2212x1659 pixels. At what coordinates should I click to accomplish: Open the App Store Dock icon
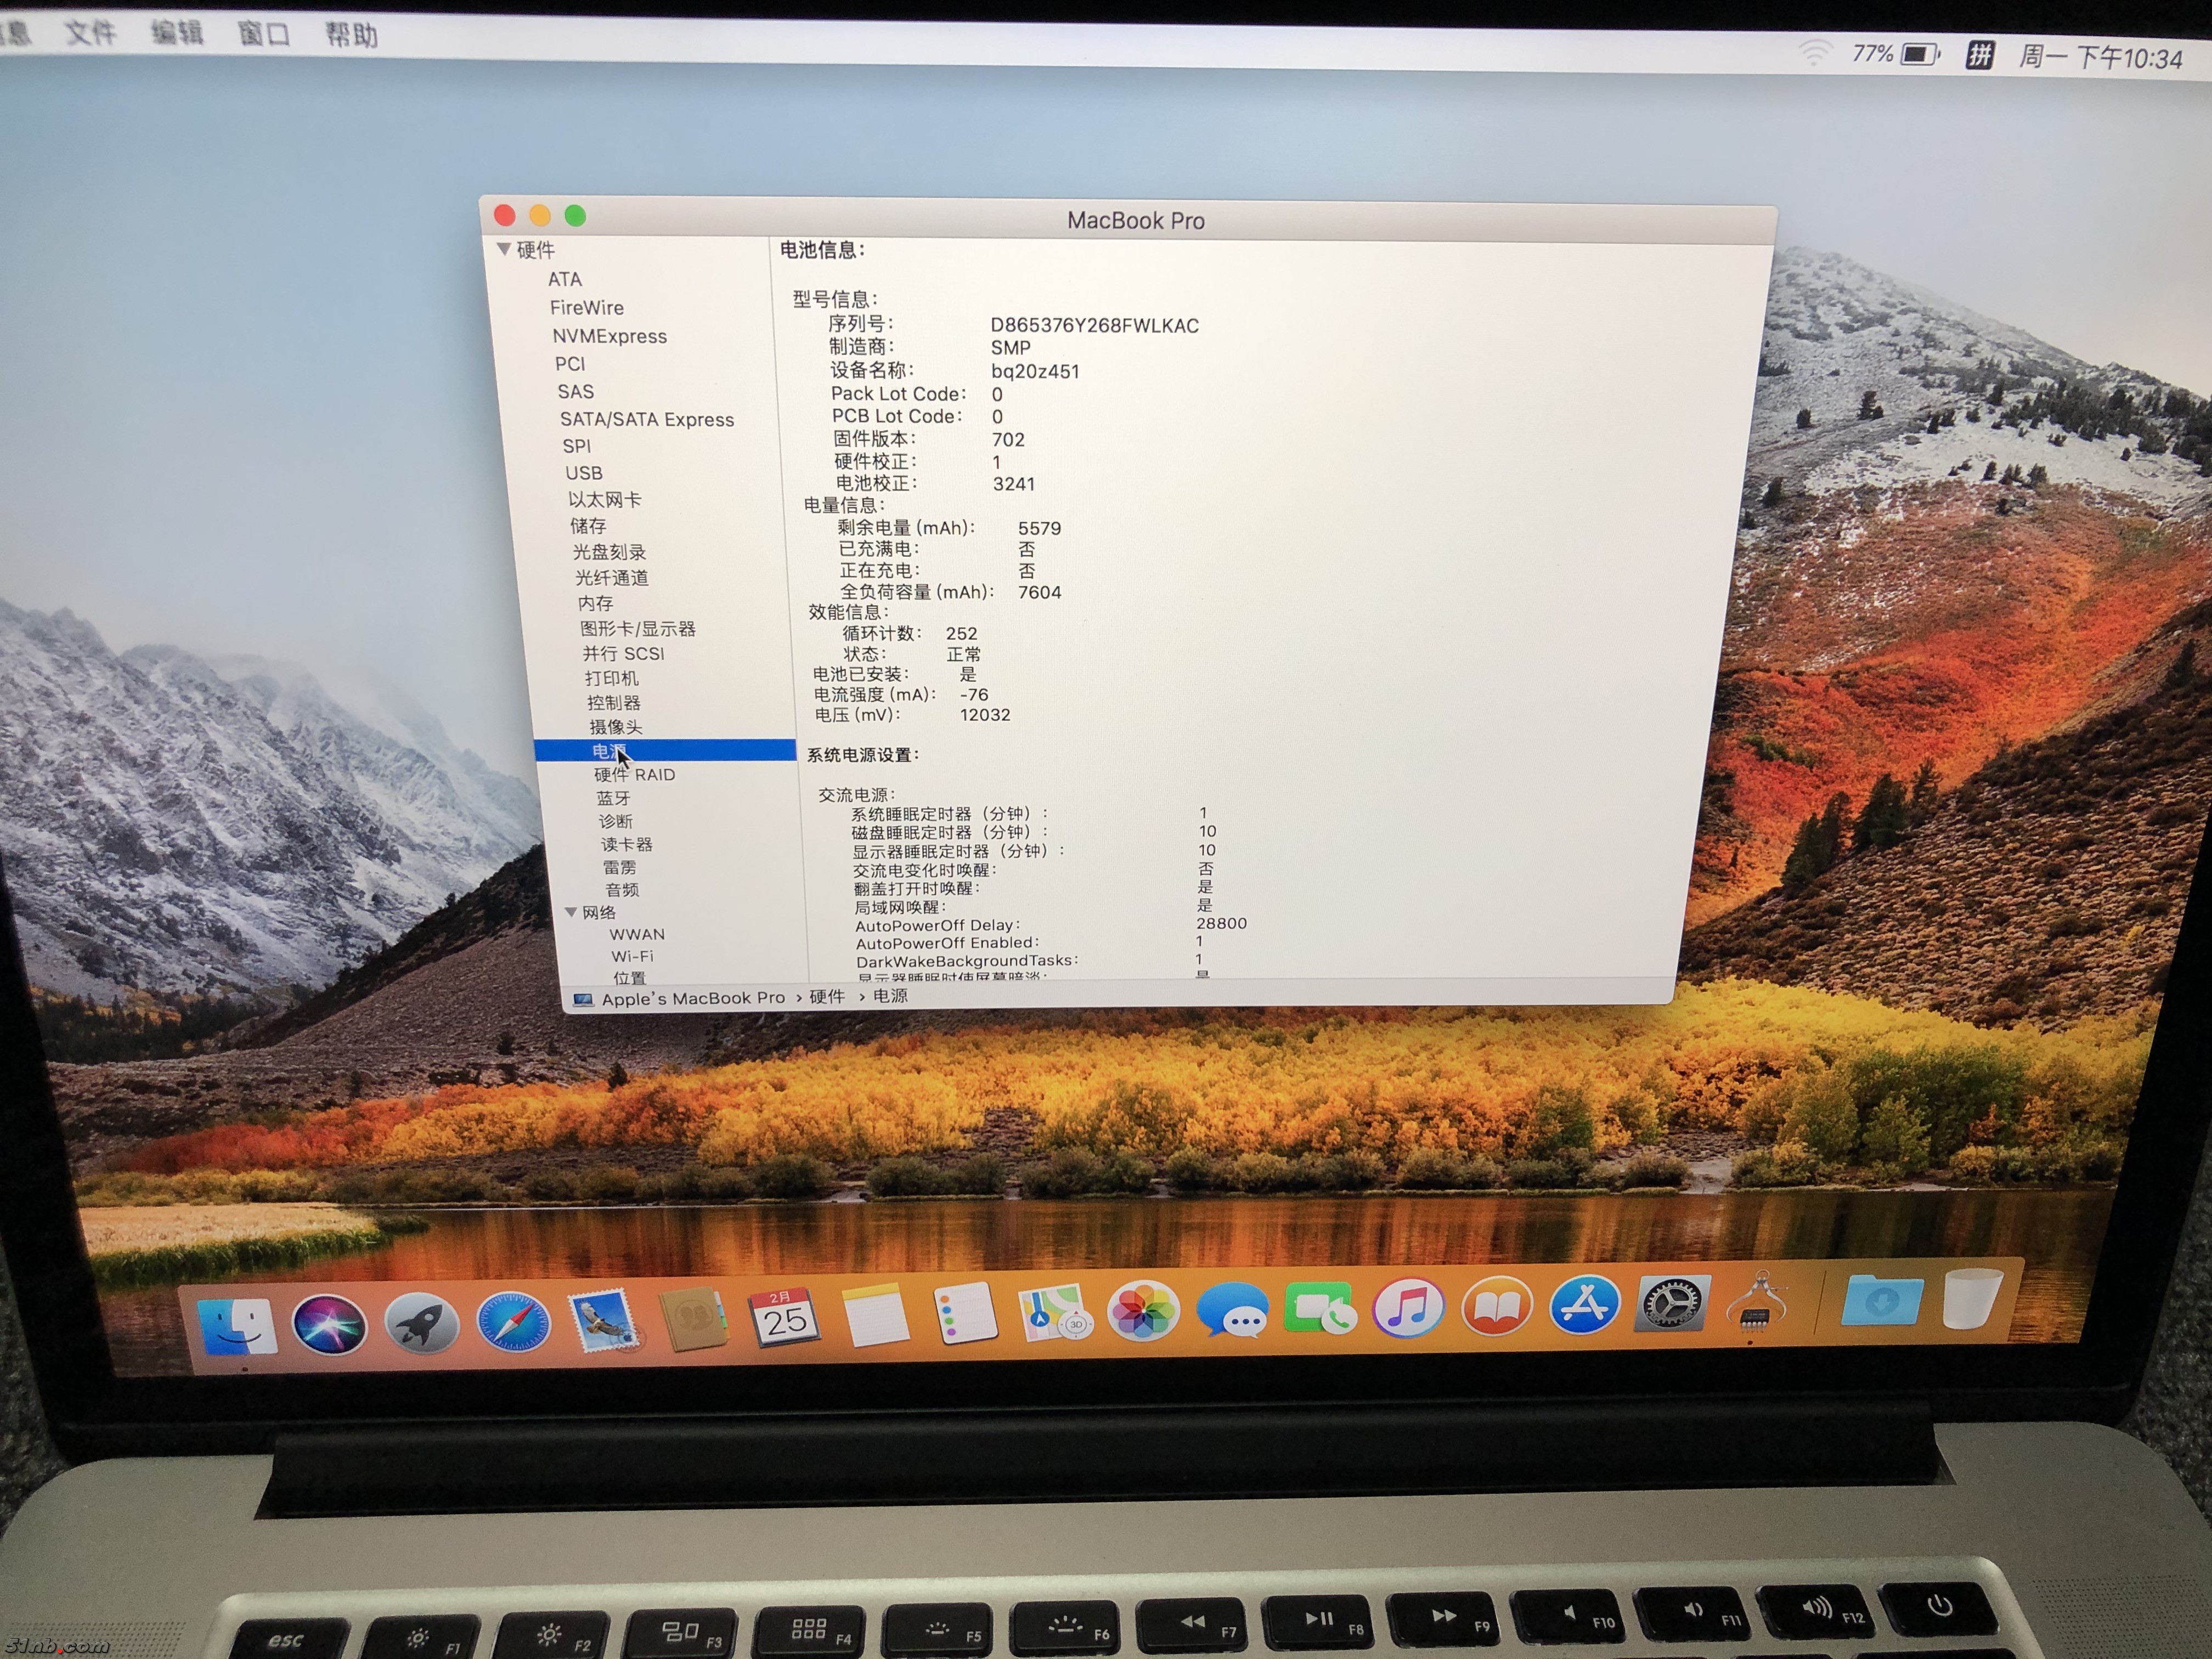(1584, 1305)
